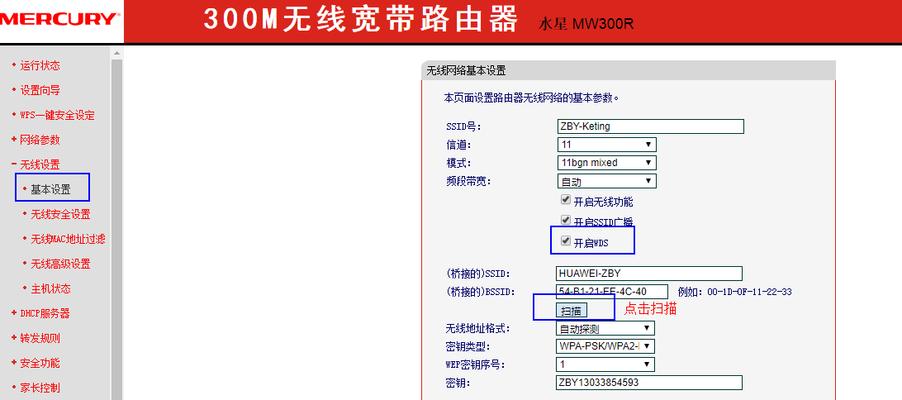
Task: Click the sidebar vertical scrollbar track
Action: tap(117, 230)
